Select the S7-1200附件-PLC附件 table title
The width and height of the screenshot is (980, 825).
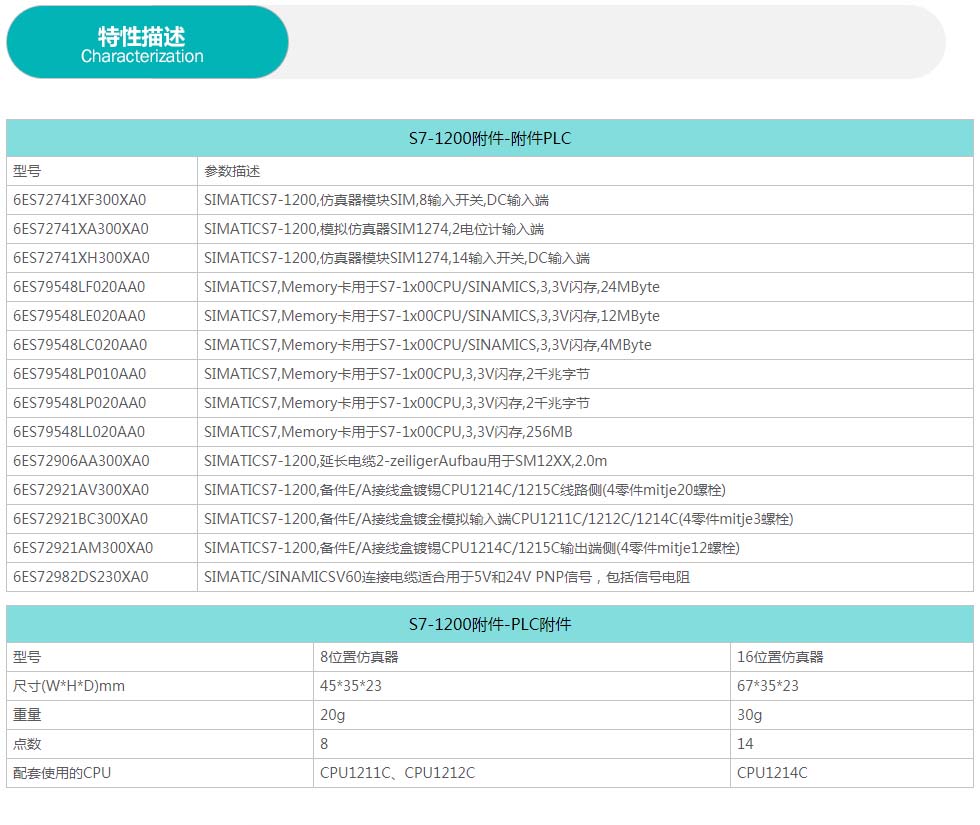click(x=490, y=624)
